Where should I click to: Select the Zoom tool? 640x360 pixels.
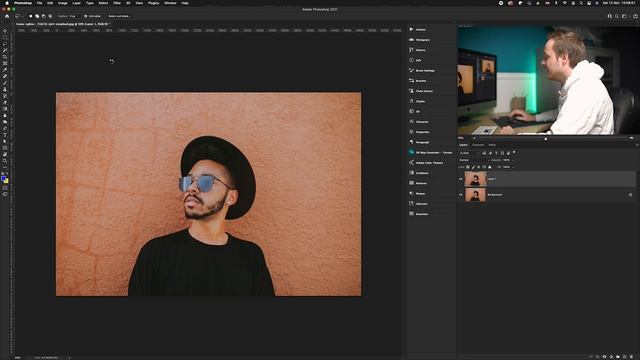tap(5, 161)
